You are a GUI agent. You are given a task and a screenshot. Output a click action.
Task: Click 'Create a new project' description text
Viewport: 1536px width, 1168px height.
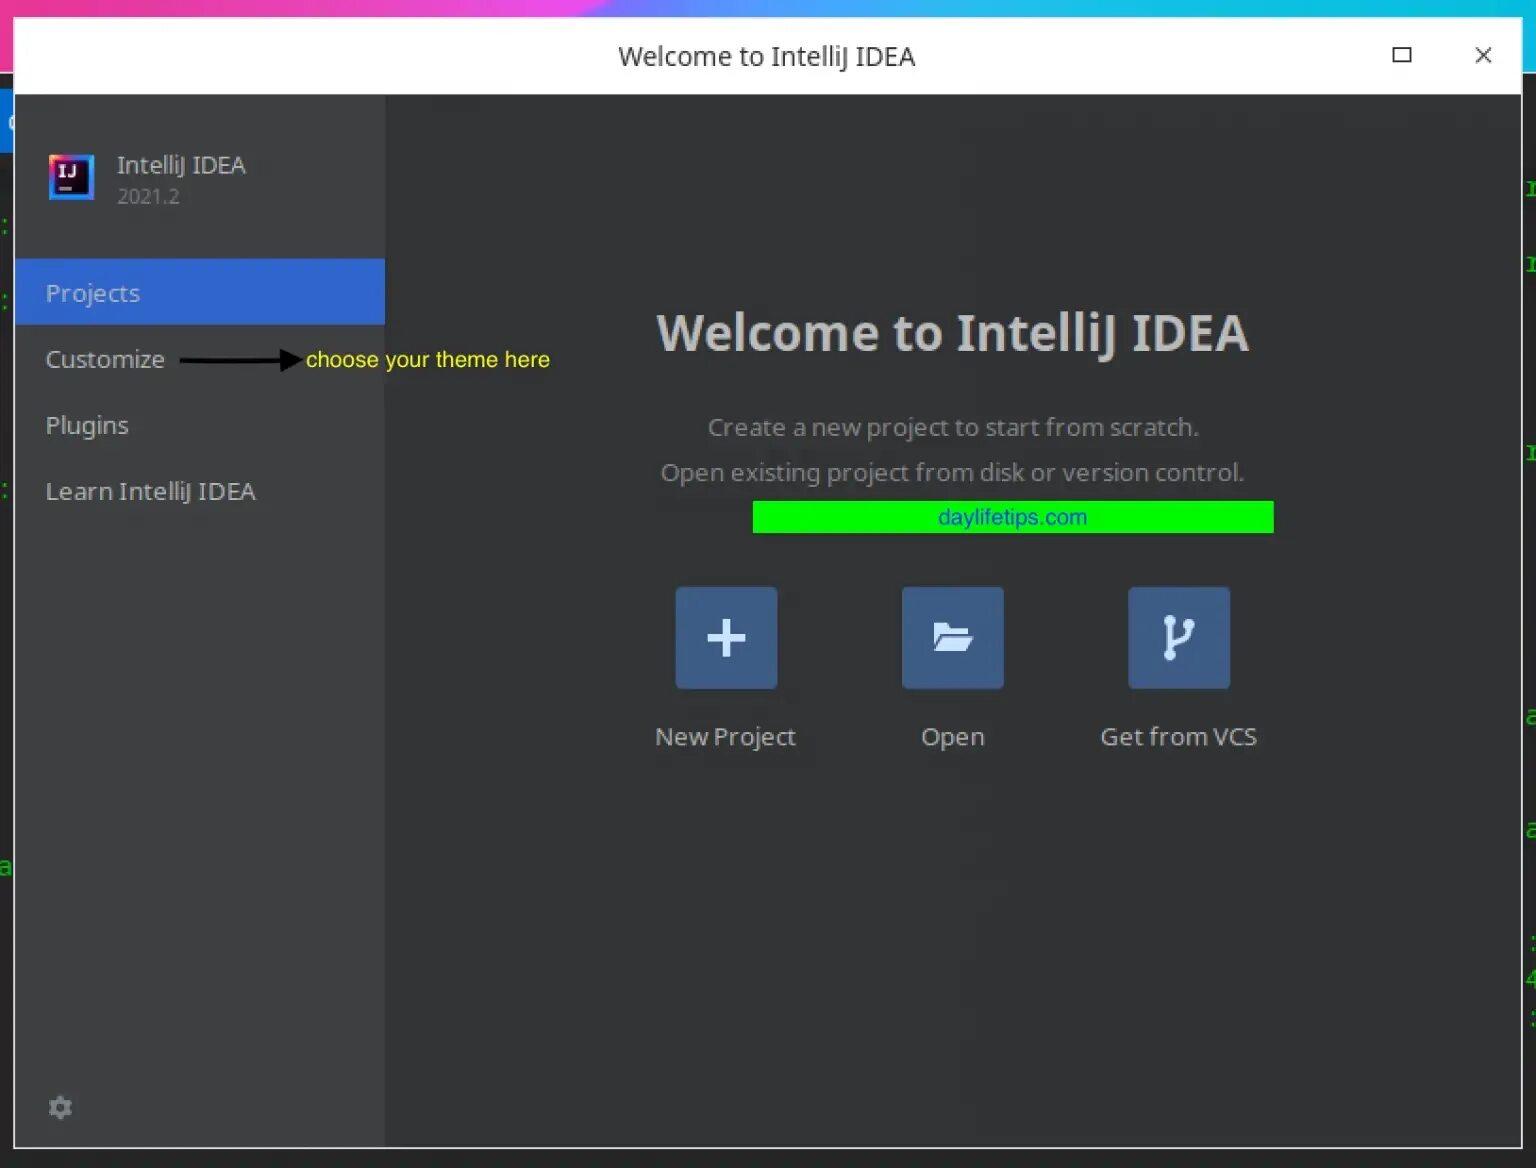point(953,427)
